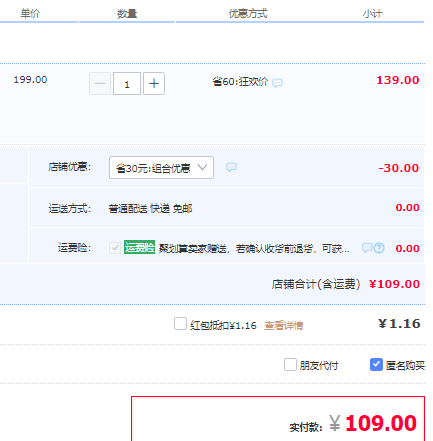This screenshot has height=441, width=433.
Task: Select the 数量 column header
Action: coord(127,14)
